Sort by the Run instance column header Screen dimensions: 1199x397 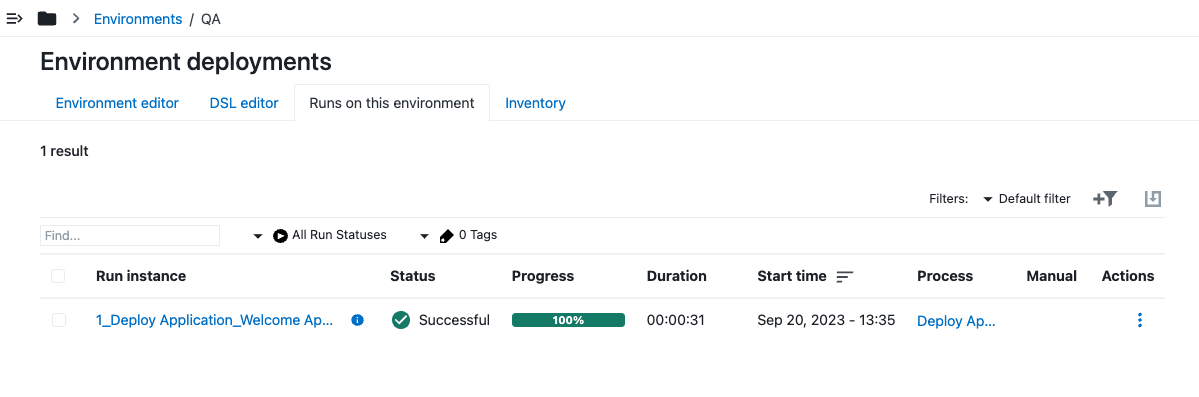click(141, 276)
